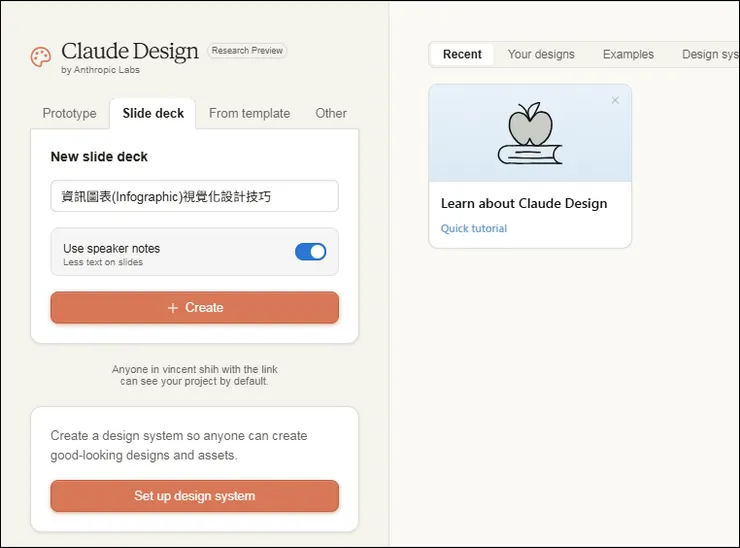The height and width of the screenshot is (548, 740).
Task: Open the From template tab
Action: [249, 114]
